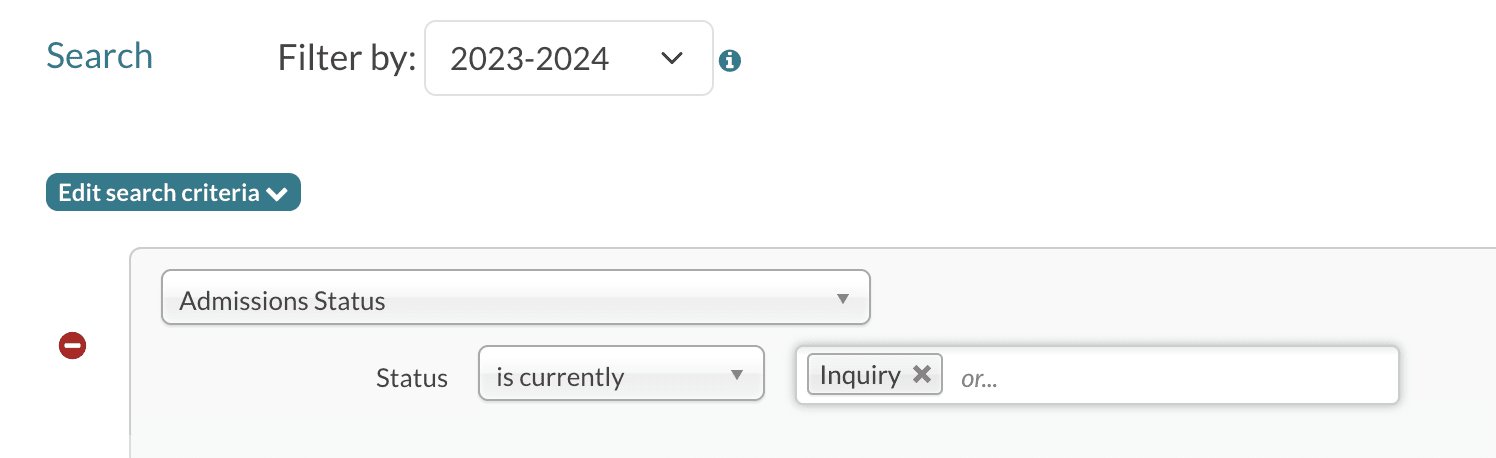Click the triangle arrow on Admissions Status field
The image size is (1496, 458).
(842, 299)
